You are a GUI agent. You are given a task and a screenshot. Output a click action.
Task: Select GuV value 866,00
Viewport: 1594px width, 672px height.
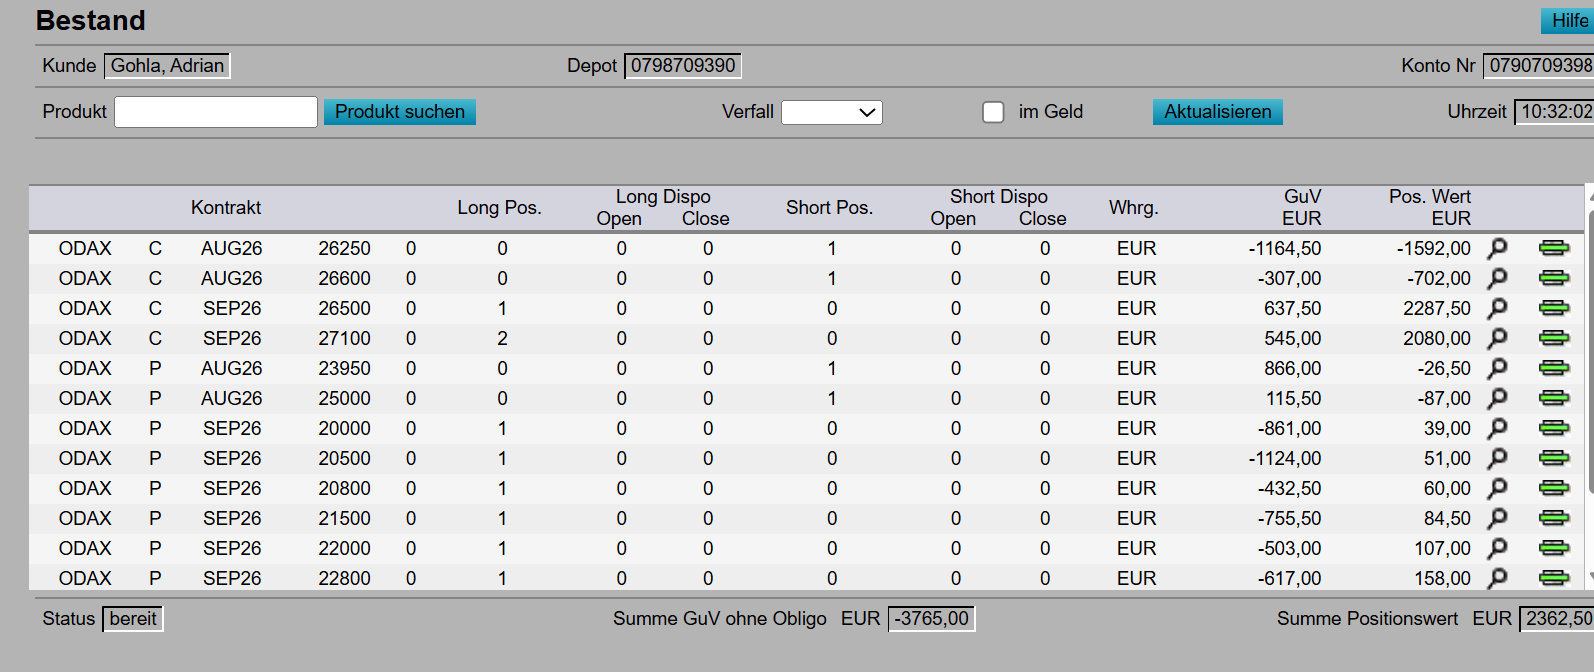[x=1293, y=368]
